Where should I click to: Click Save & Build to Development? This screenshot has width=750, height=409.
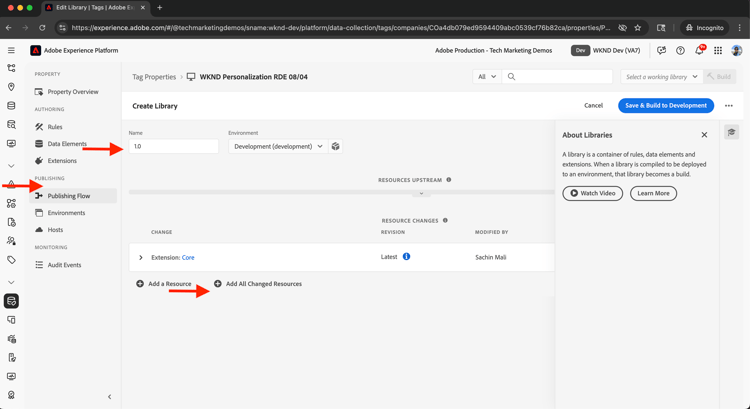click(x=665, y=105)
